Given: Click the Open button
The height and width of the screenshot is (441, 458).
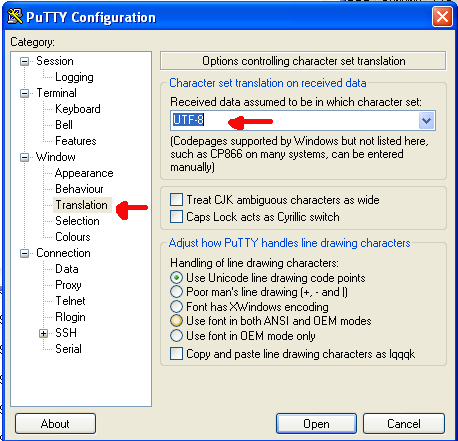Looking at the screenshot, I should (x=316, y=424).
